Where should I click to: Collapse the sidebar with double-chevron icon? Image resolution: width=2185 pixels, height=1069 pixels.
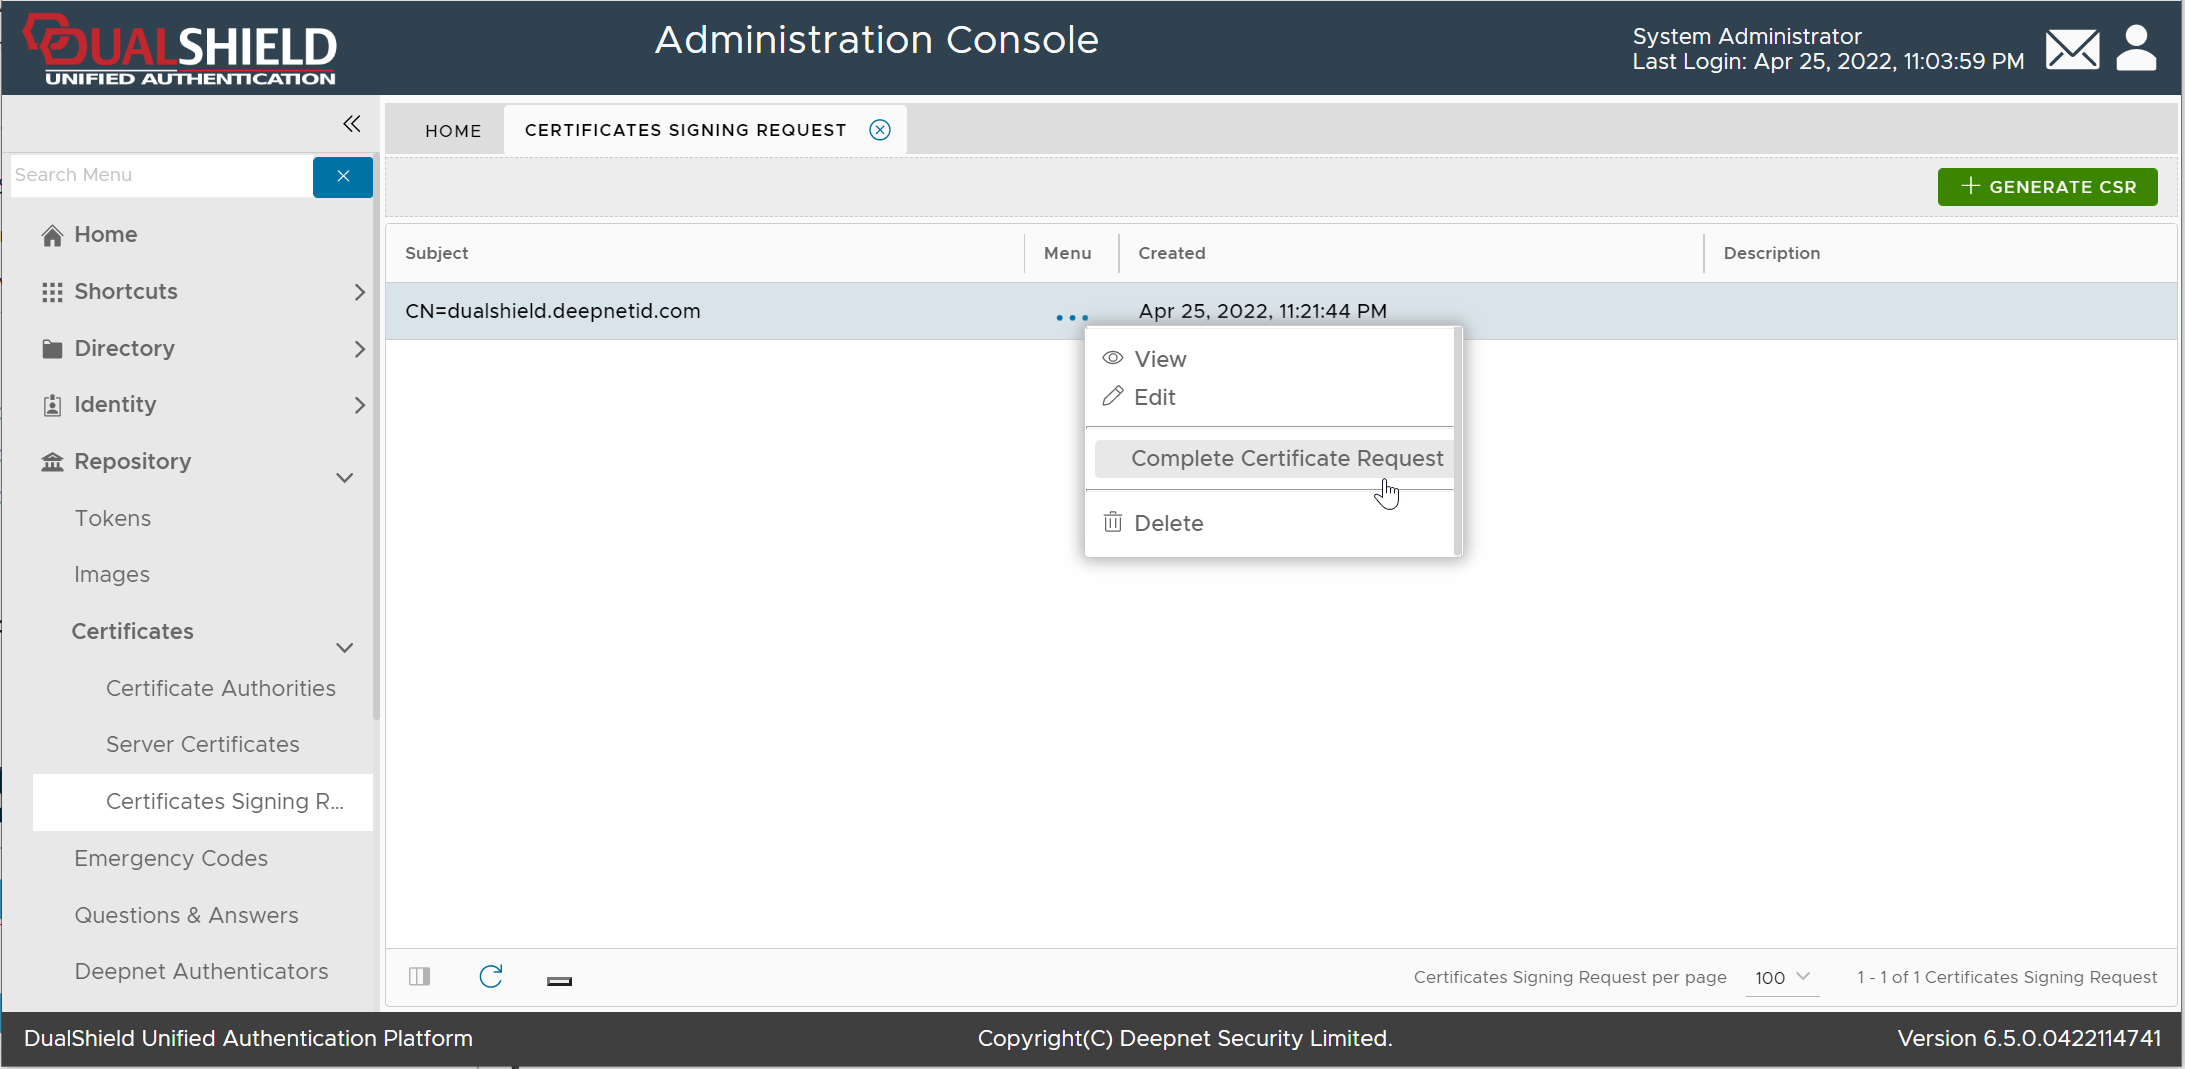(x=351, y=124)
